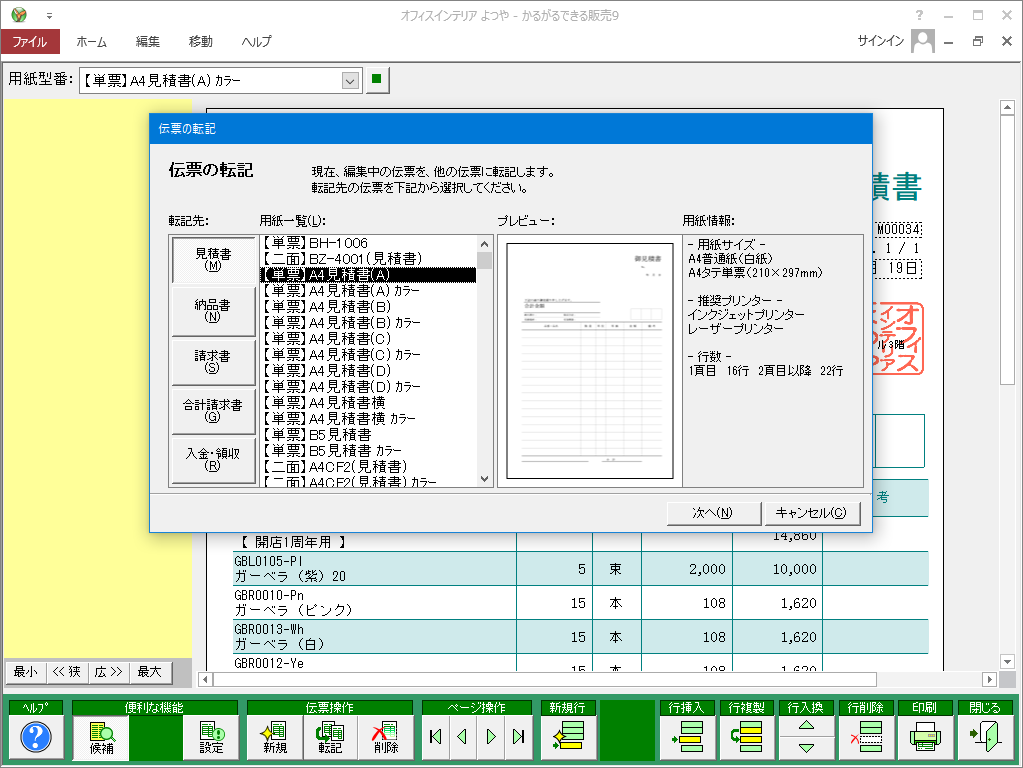Open the ホーム tab
The image size is (1023, 768).
[91, 41]
